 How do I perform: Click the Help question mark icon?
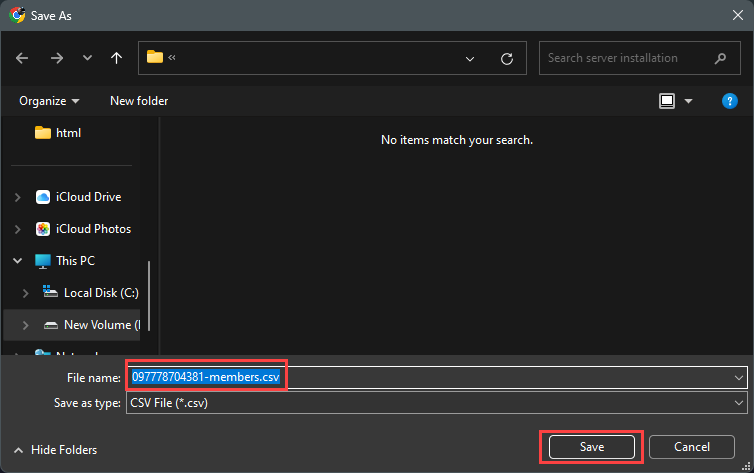(729, 101)
